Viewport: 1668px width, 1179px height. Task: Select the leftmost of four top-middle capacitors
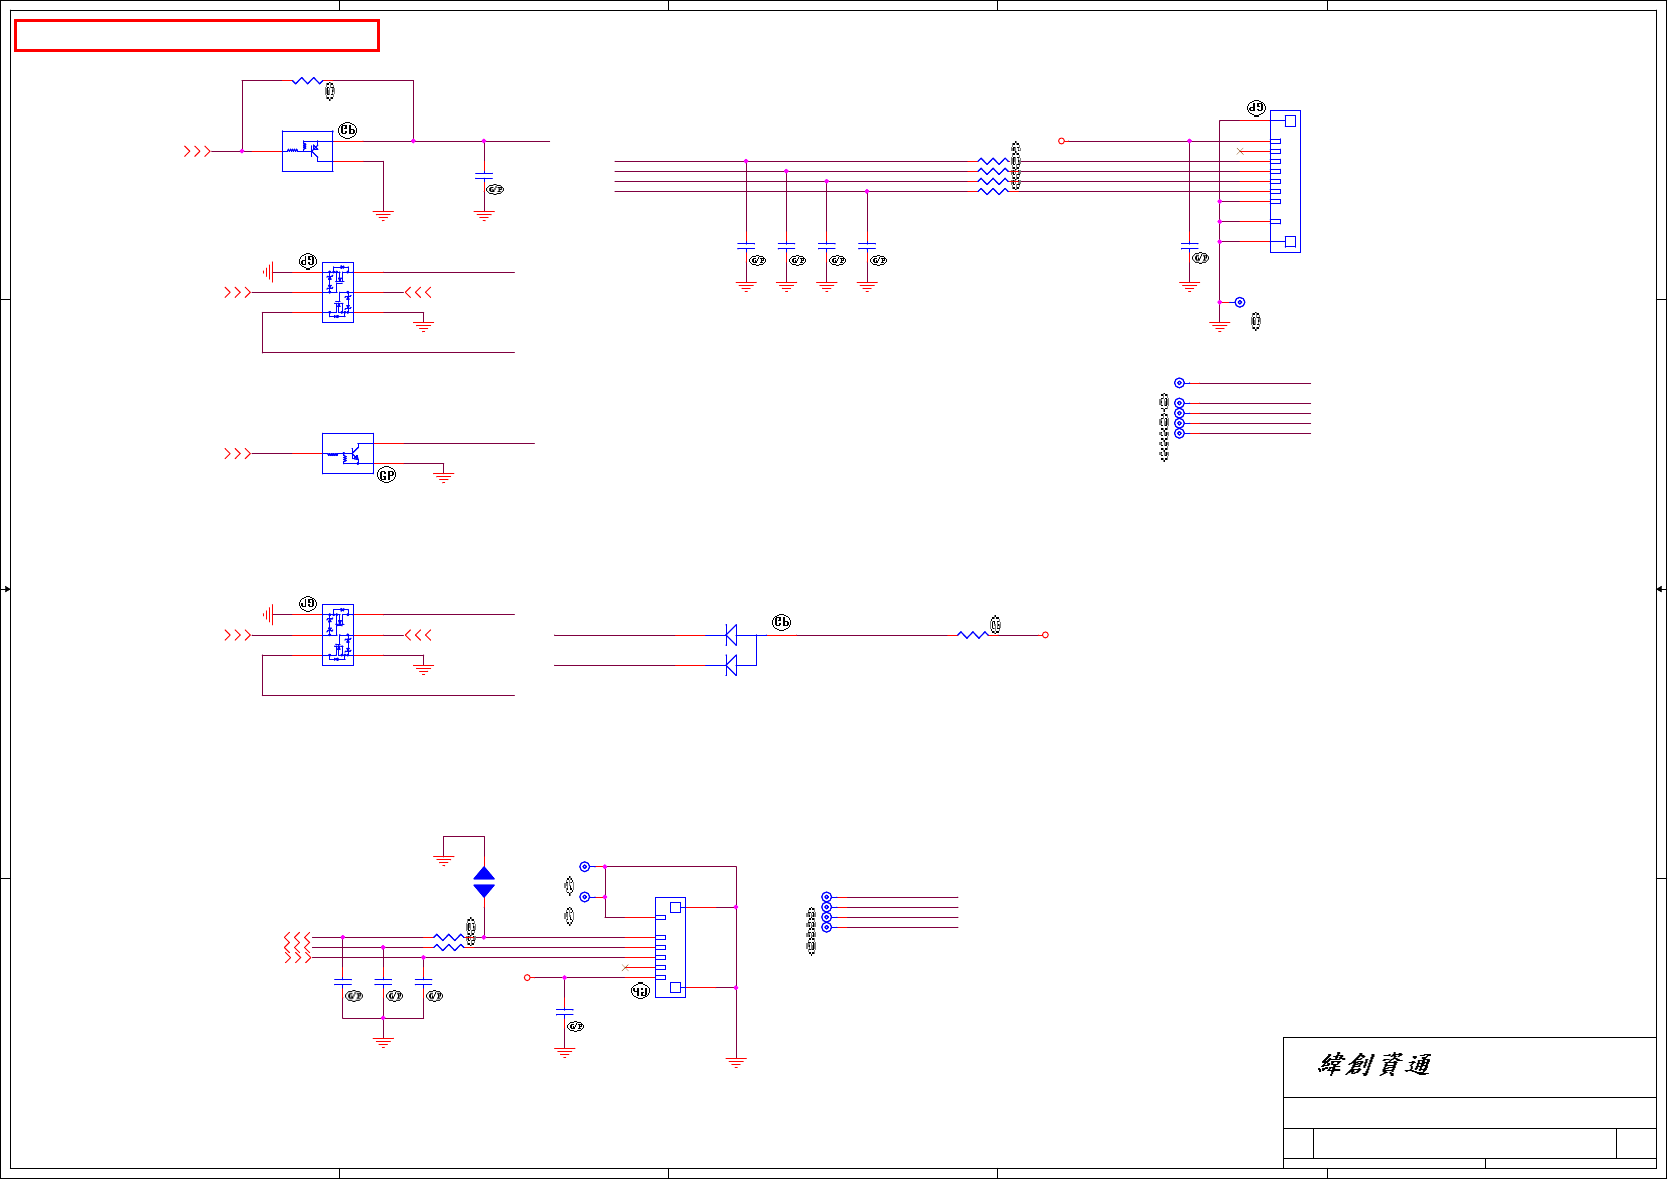point(746,245)
